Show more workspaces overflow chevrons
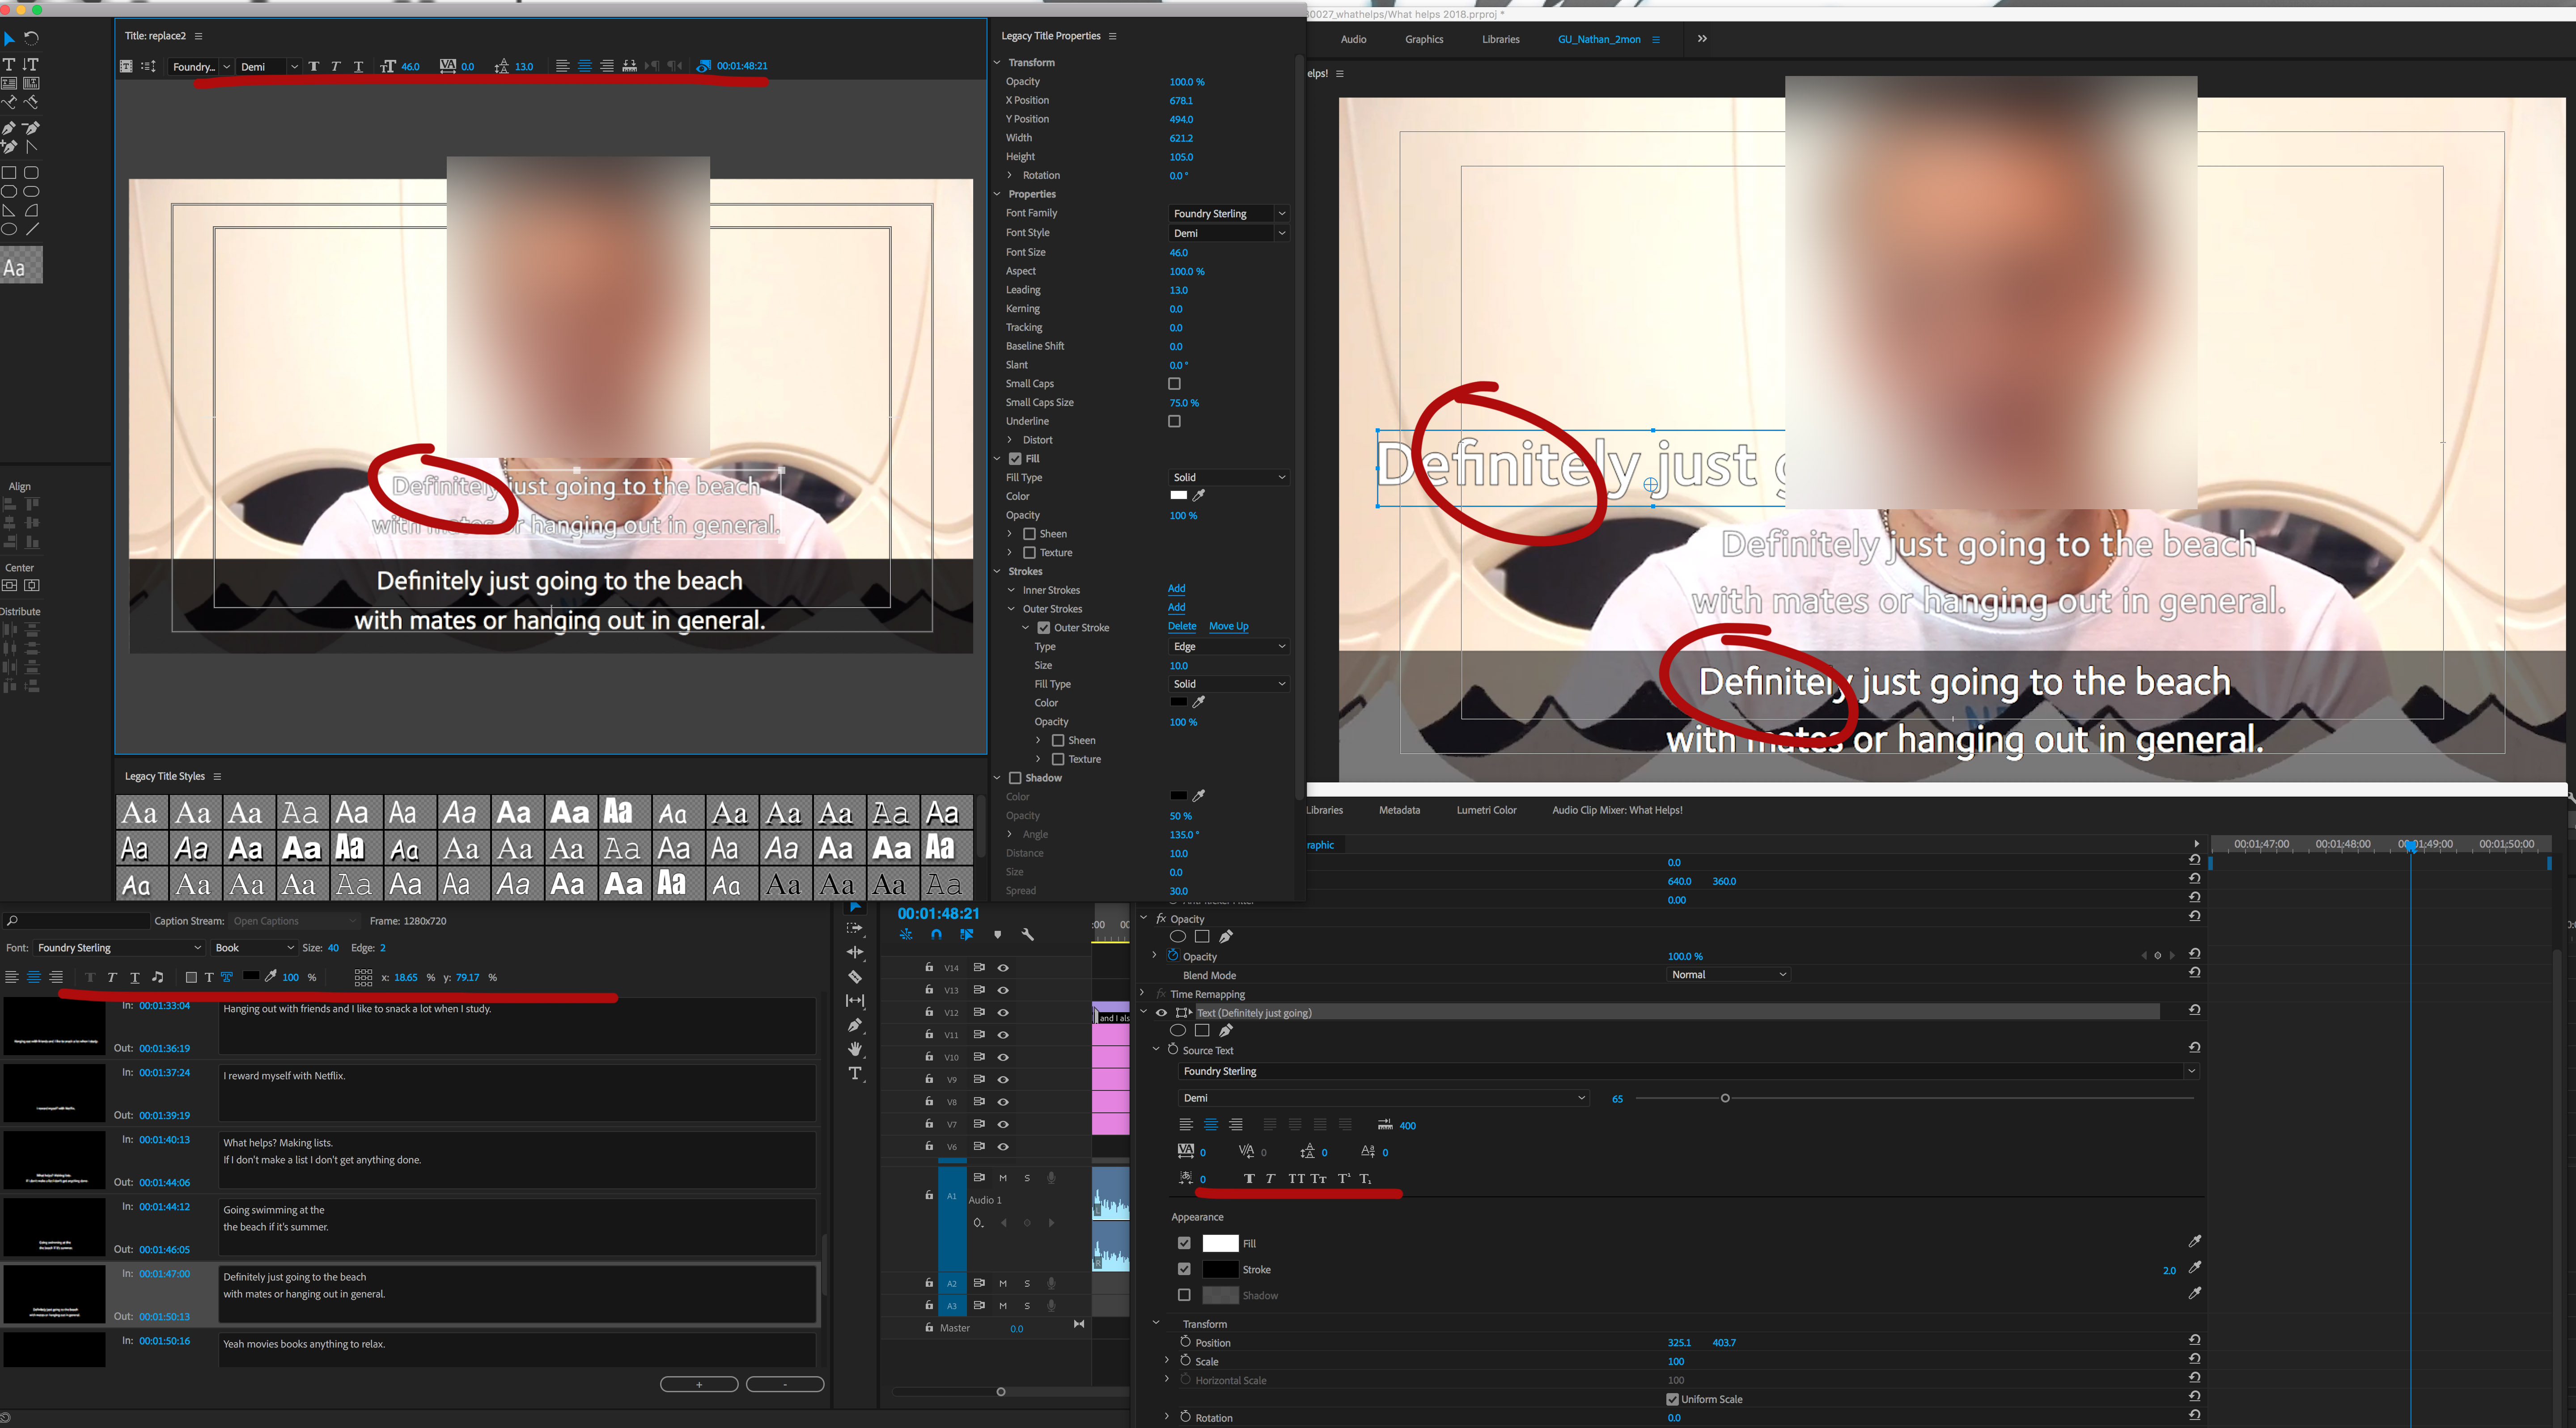Viewport: 2576px width, 1428px height. (x=1702, y=39)
